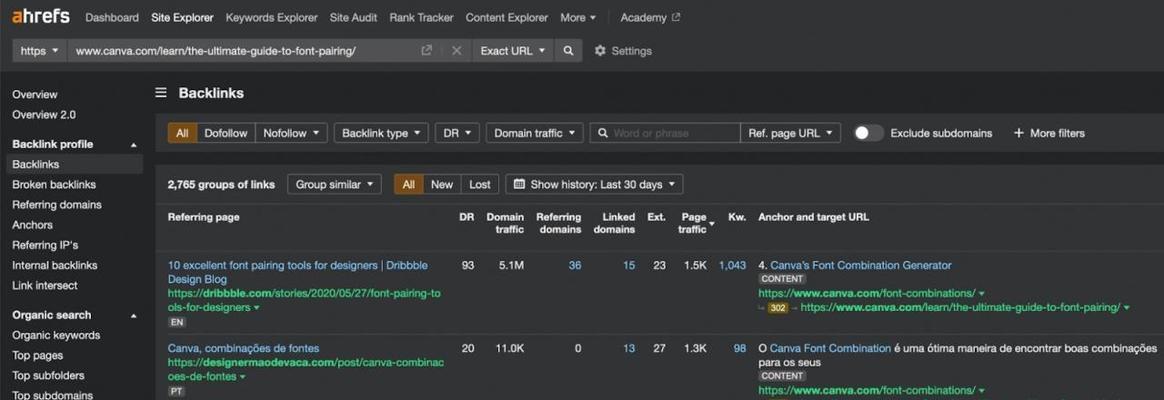
Task: Open the DR filter dropdown
Action: pos(457,133)
